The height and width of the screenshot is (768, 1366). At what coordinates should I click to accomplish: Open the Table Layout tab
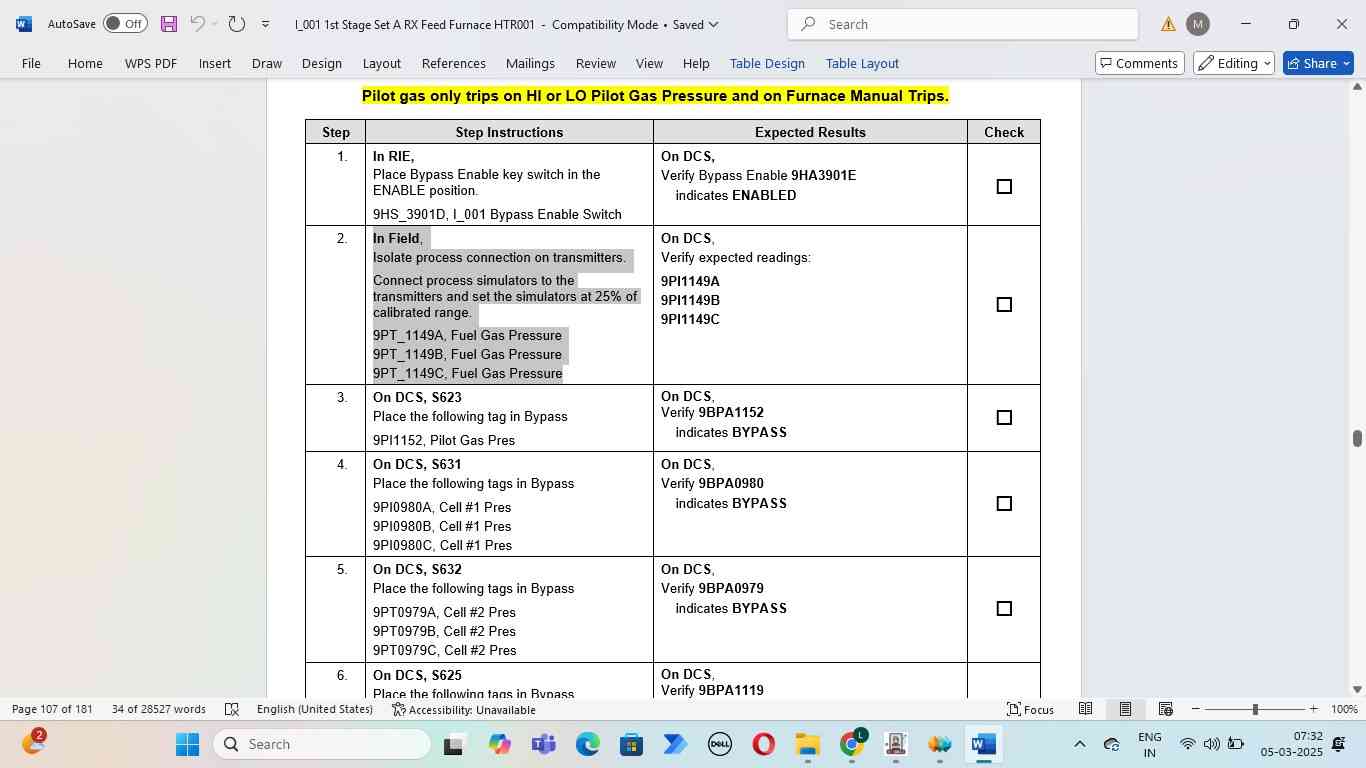coord(862,63)
